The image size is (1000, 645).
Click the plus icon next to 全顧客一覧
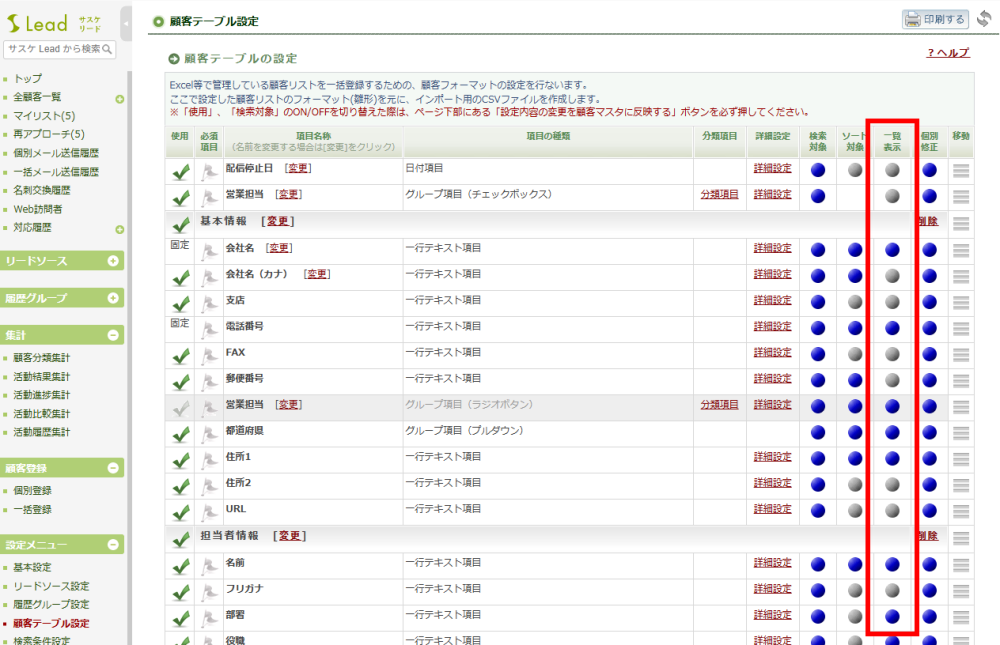pos(119,98)
